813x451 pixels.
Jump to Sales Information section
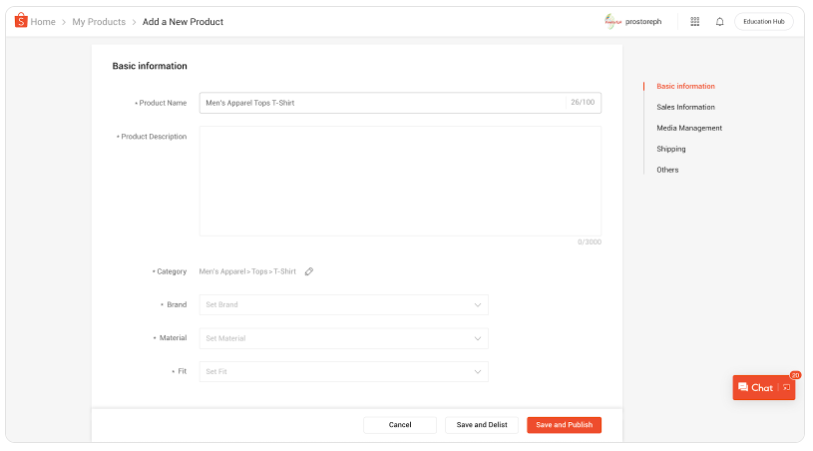click(685, 107)
